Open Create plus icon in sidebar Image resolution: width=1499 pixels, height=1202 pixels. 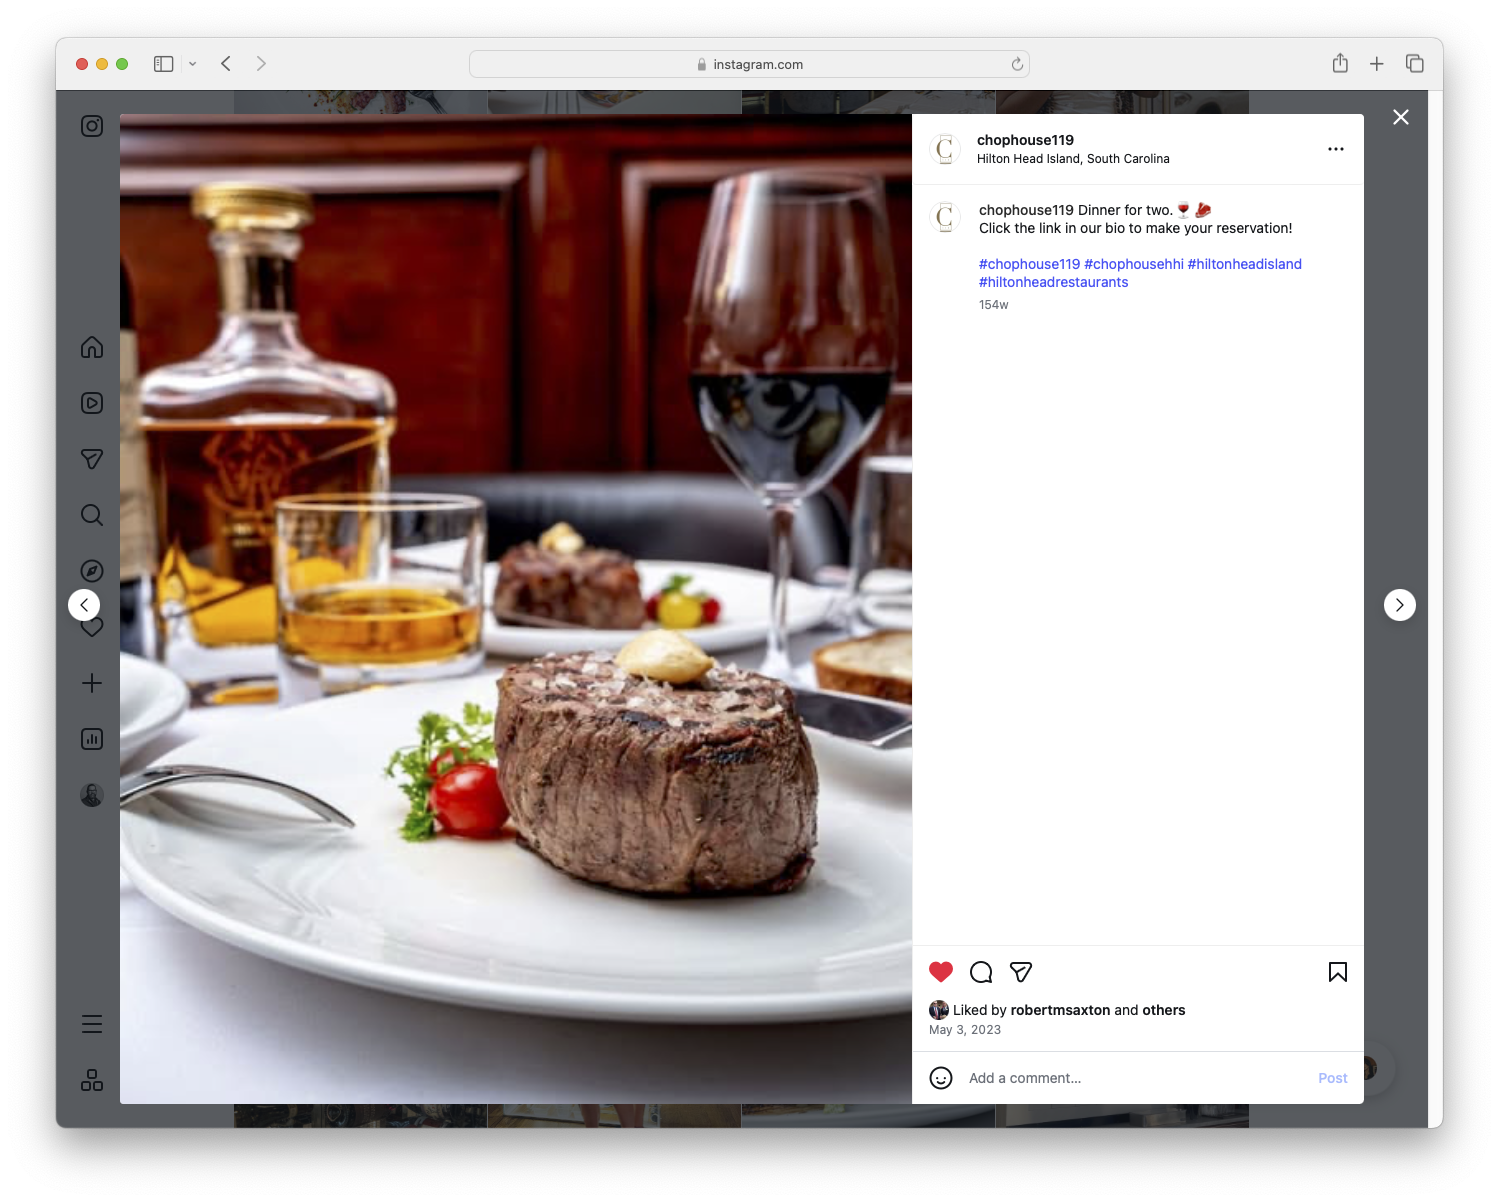tap(92, 683)
